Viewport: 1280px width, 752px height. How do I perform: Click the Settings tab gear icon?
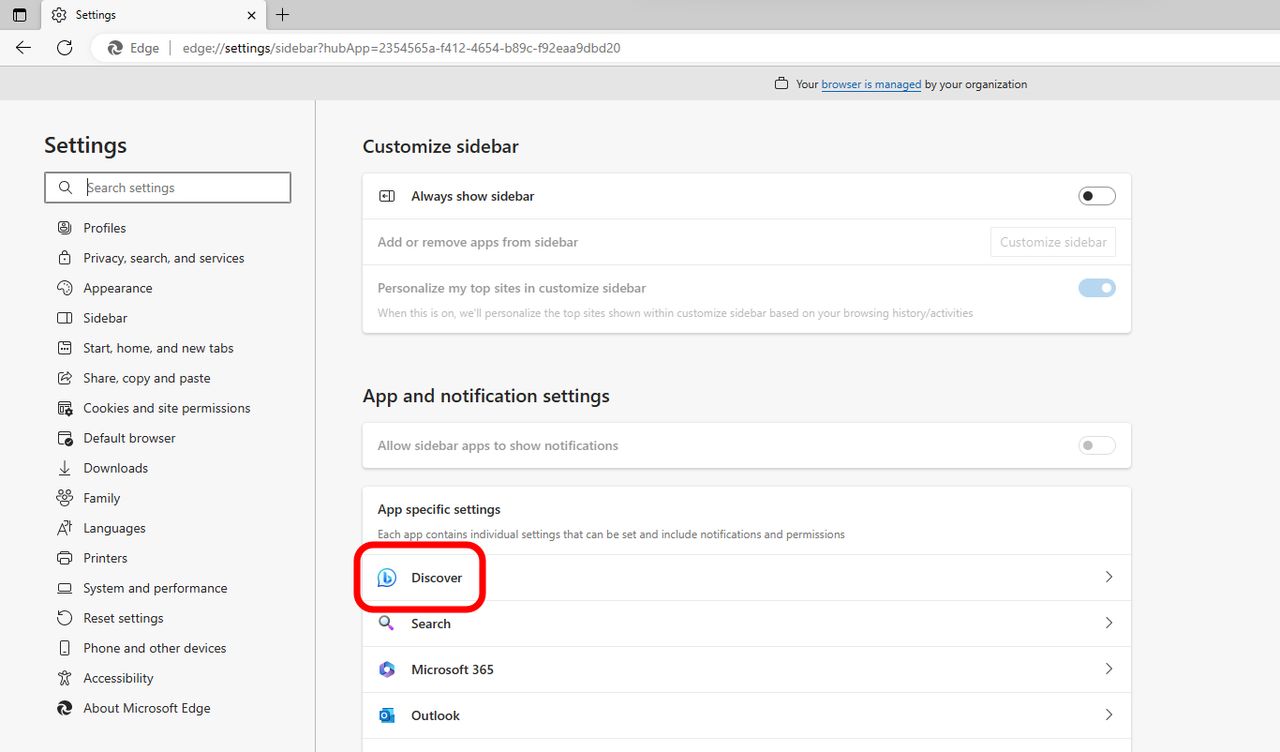pos(59,15)
